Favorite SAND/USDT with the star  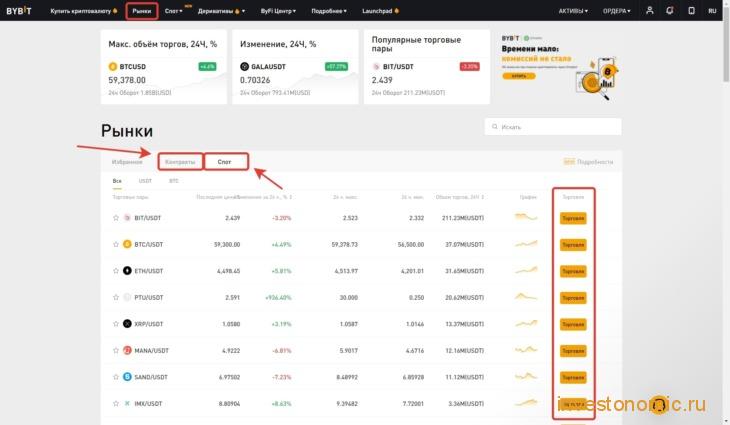point(116,377)
